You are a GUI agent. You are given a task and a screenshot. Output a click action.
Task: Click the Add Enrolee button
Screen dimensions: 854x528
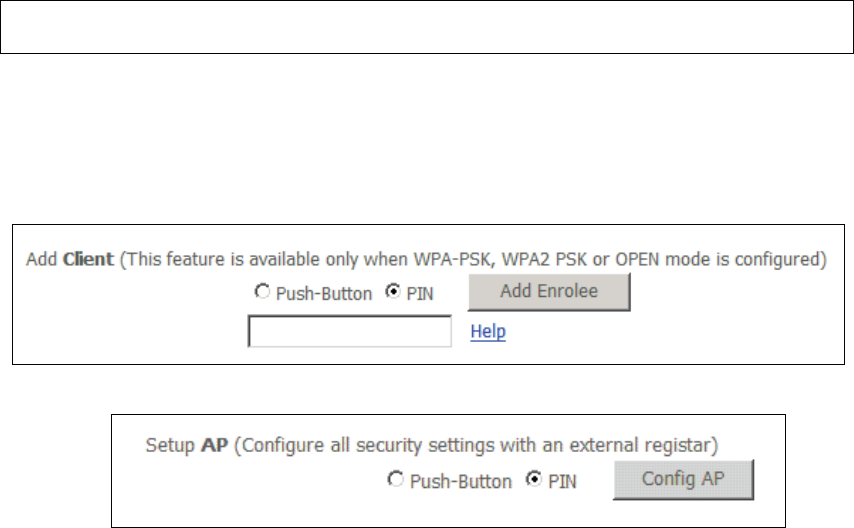(x=549, y=292)
